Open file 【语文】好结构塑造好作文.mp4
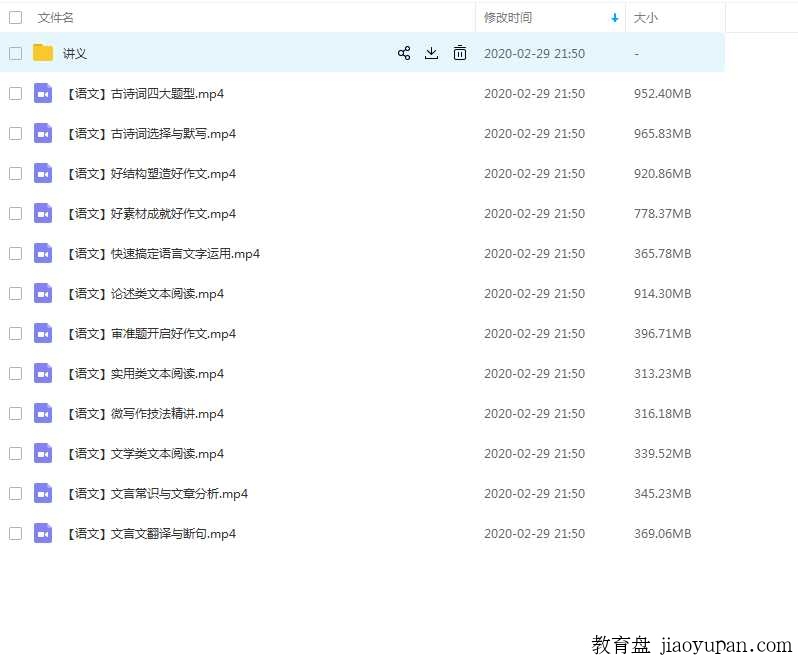The width and height of the screenshot is (798, 660). tap(151, 174)
